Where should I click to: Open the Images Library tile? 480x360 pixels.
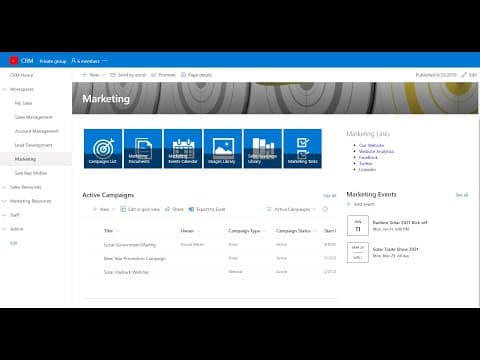click(223, 148)
